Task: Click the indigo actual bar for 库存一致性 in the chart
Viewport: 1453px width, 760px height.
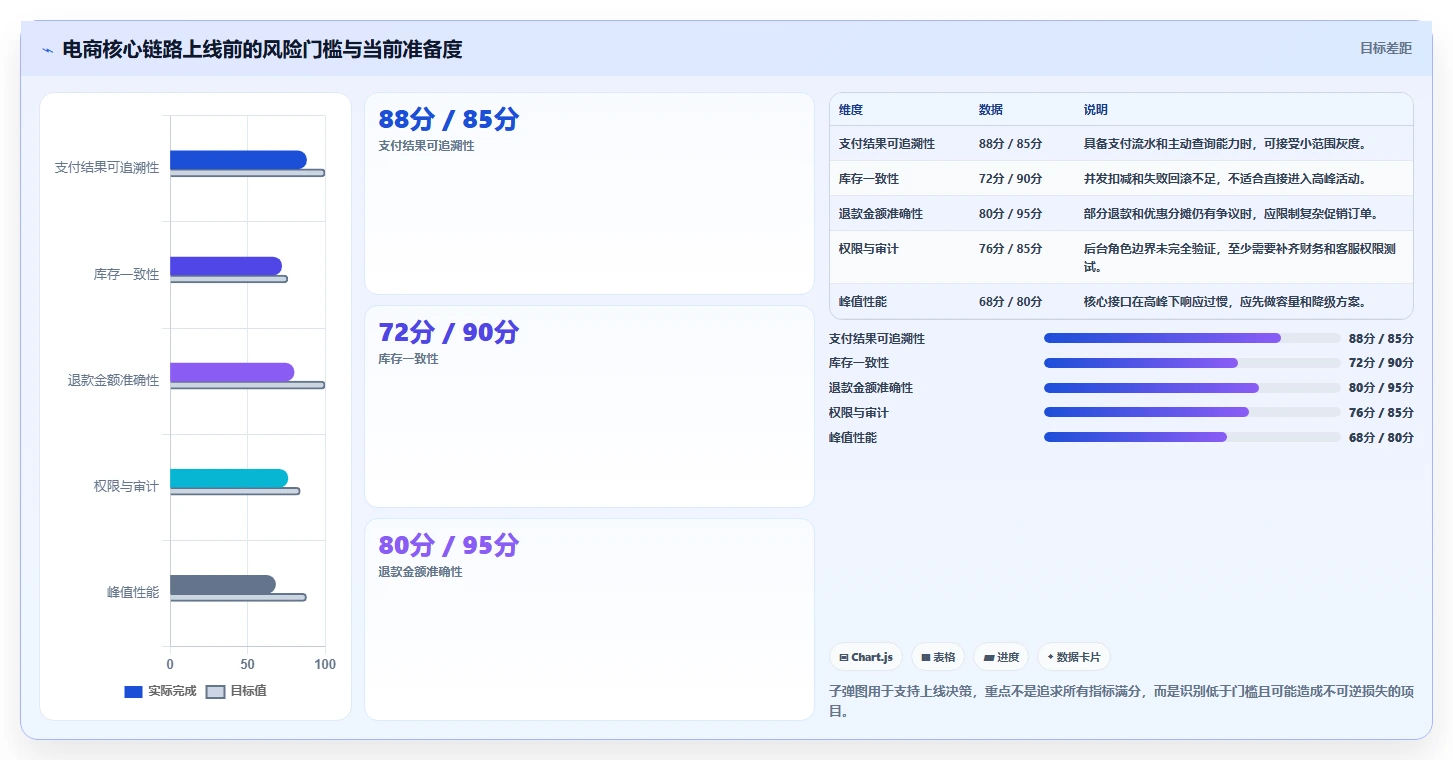Action: pos(226,266)
